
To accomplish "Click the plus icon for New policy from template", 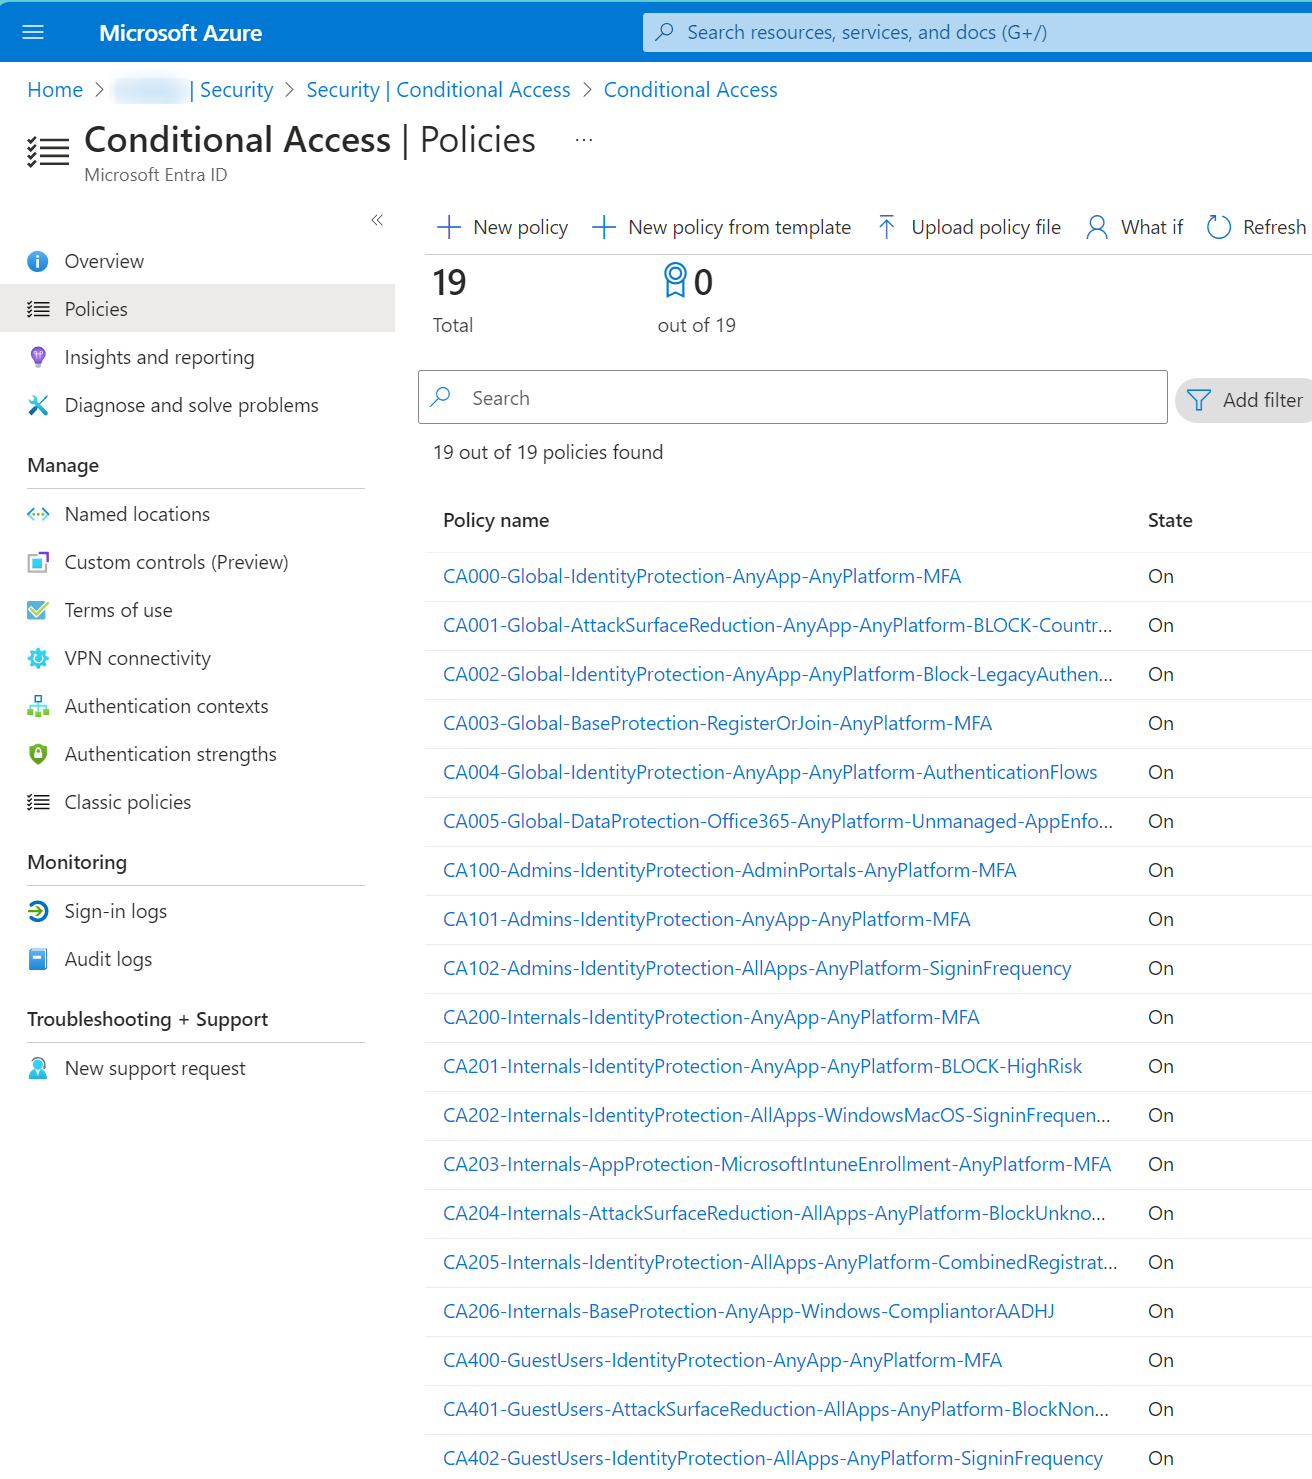I will click(604, 227).
